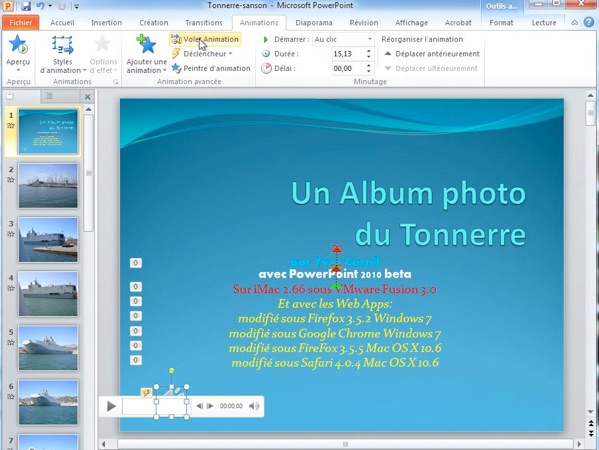Screen dimensions: 599x450
Task: Click text 'Et avec les Web Apps:'
Action: pyautogui.click(x=335, y=304)
